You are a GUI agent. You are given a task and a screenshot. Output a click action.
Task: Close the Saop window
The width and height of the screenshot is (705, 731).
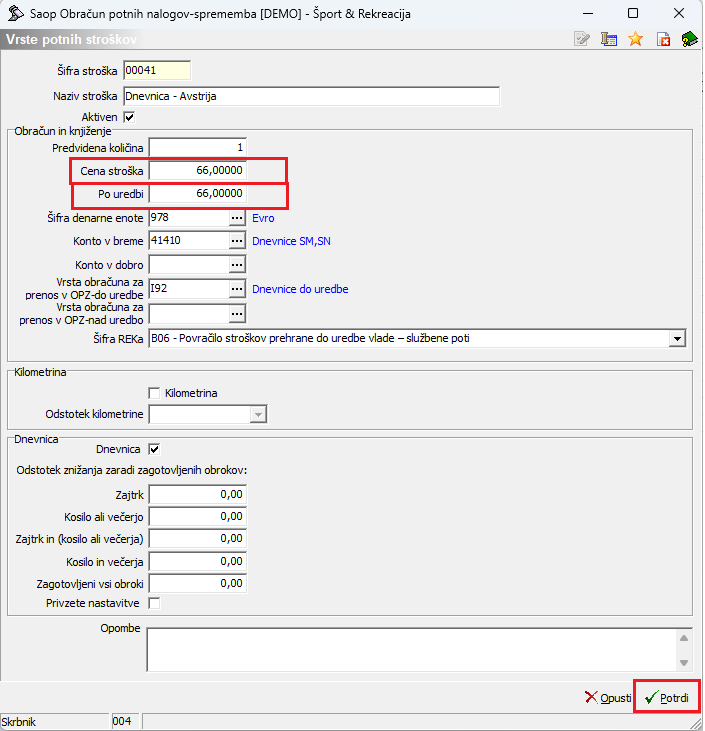pyautogui.click(x=679, y=13)
